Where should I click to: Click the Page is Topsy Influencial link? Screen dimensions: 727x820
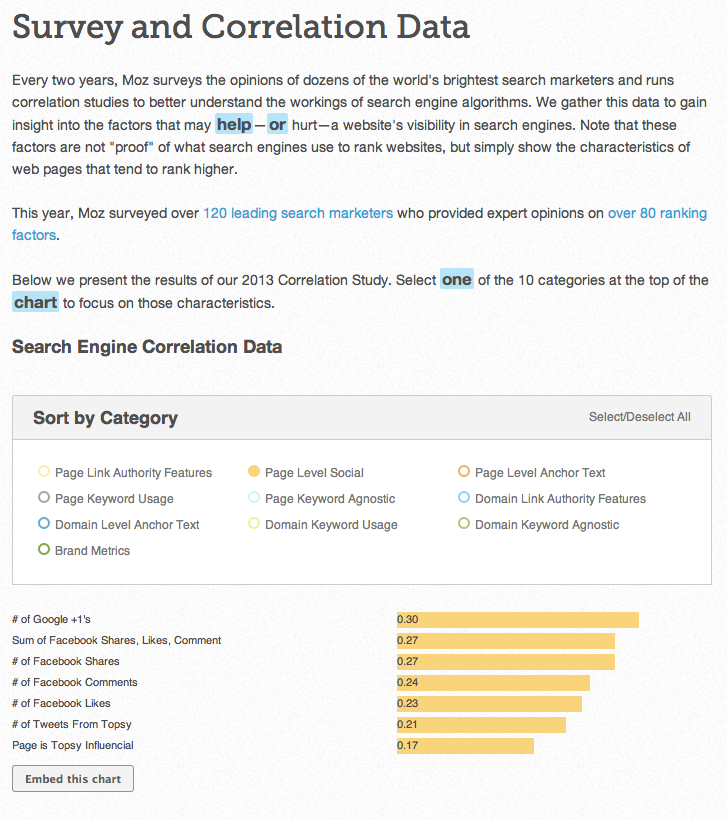[x=72, y=745]
